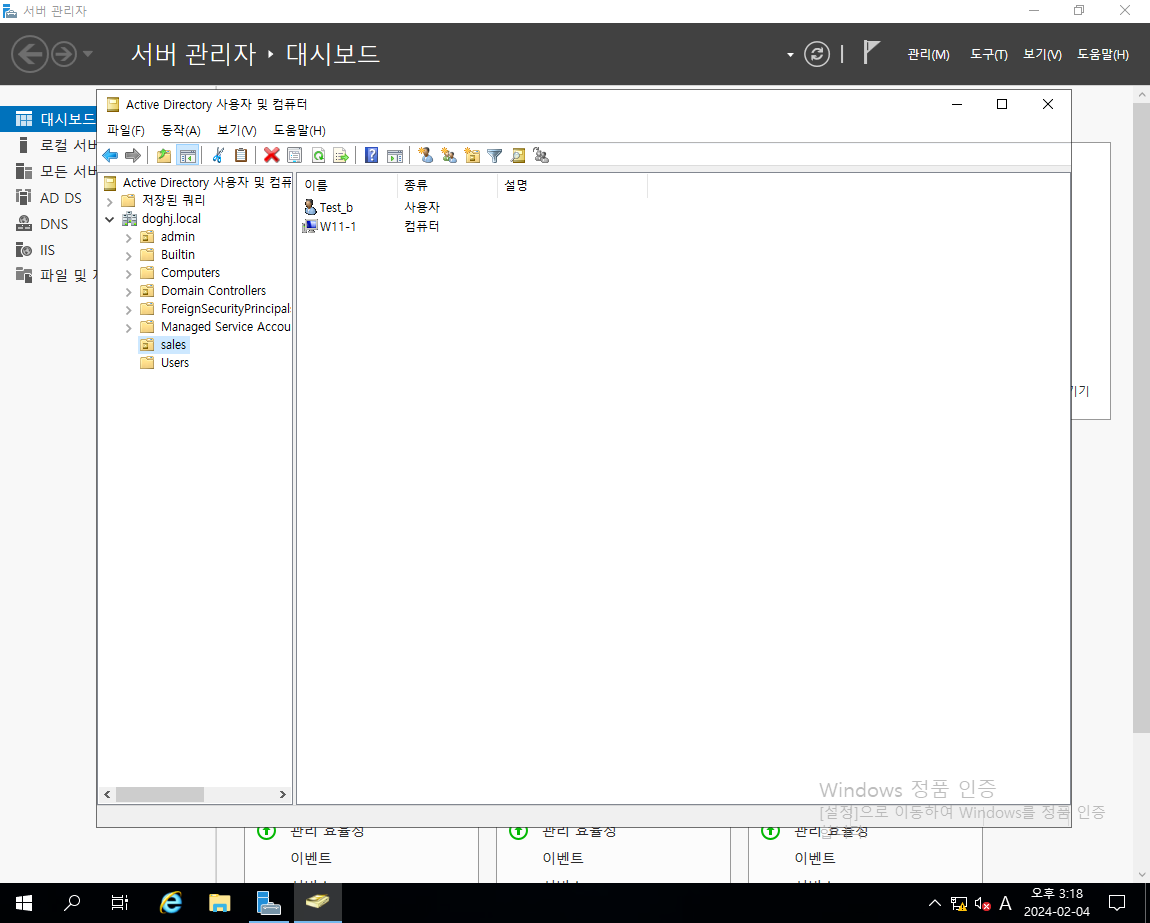This screenshot has height=923, width=1150.
Task: Create a new group with toolbar icon
Action: tap(449, 156)
